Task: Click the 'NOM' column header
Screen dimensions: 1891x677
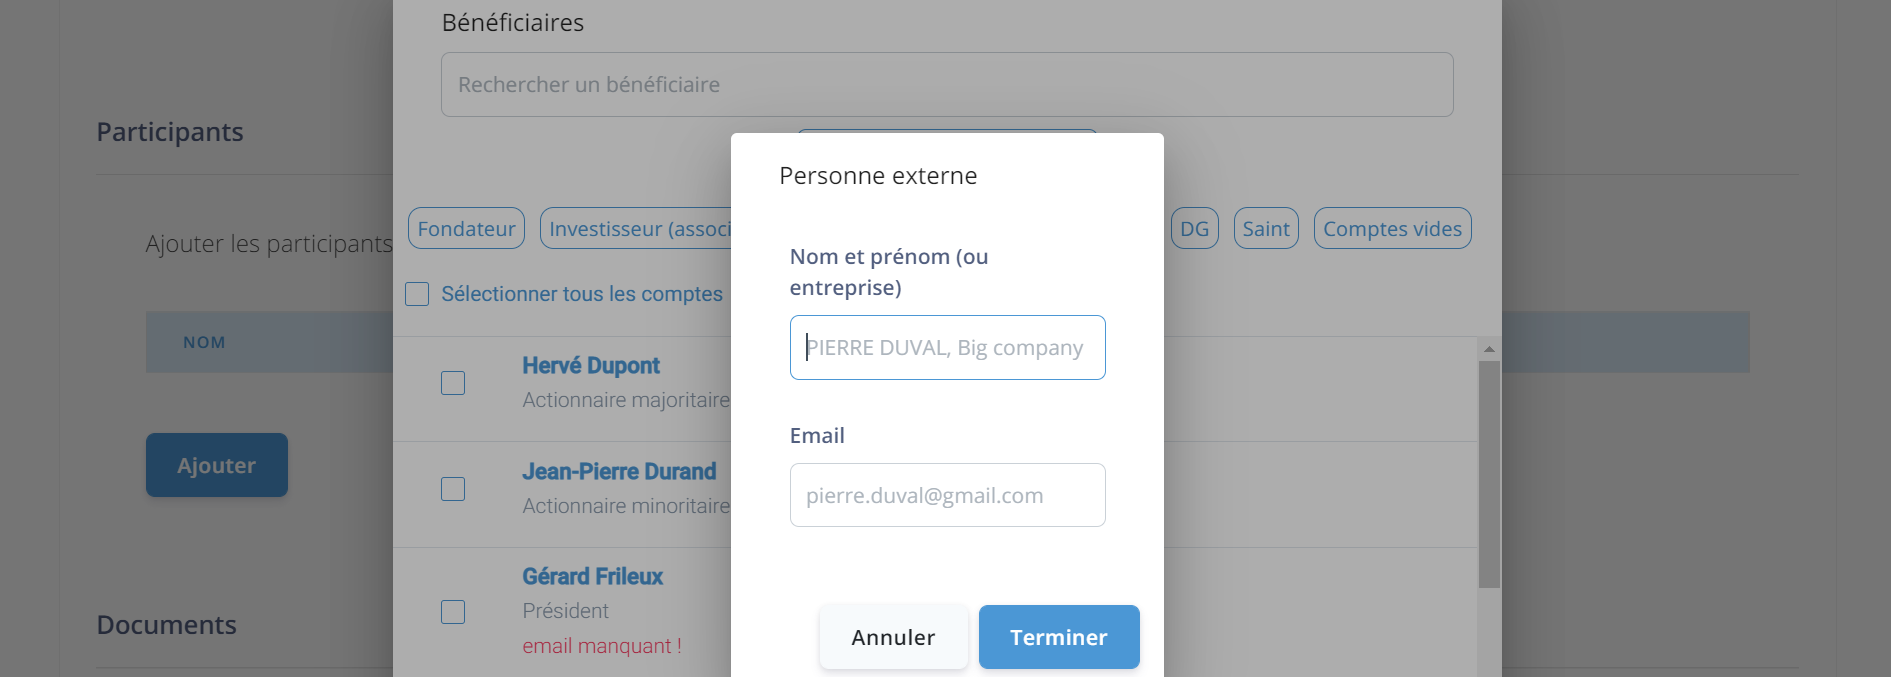Action: (204, 341)
